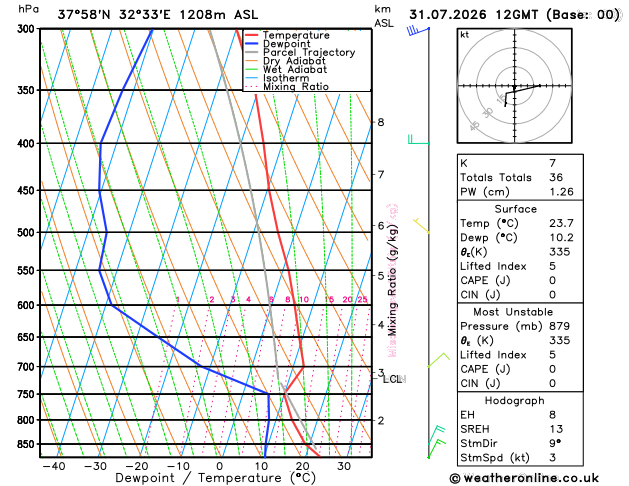This screenshot has width=629, height=486.
Task: Click the 500 hPa pressure label
Action: click(x=28, y=233)
